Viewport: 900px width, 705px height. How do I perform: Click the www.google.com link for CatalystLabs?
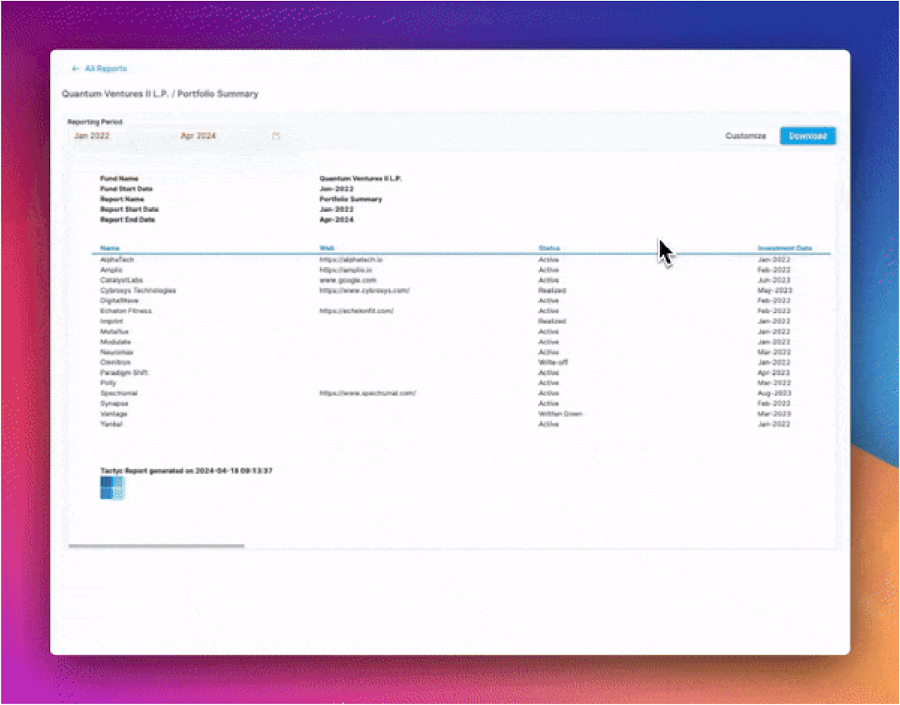(x=348, y=280)
